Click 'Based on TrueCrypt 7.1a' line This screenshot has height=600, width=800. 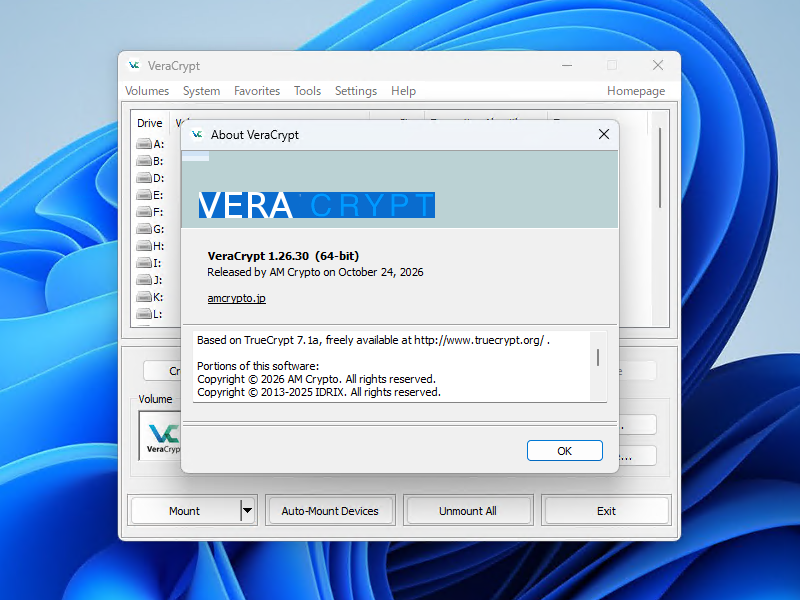[x=373, y=340]
